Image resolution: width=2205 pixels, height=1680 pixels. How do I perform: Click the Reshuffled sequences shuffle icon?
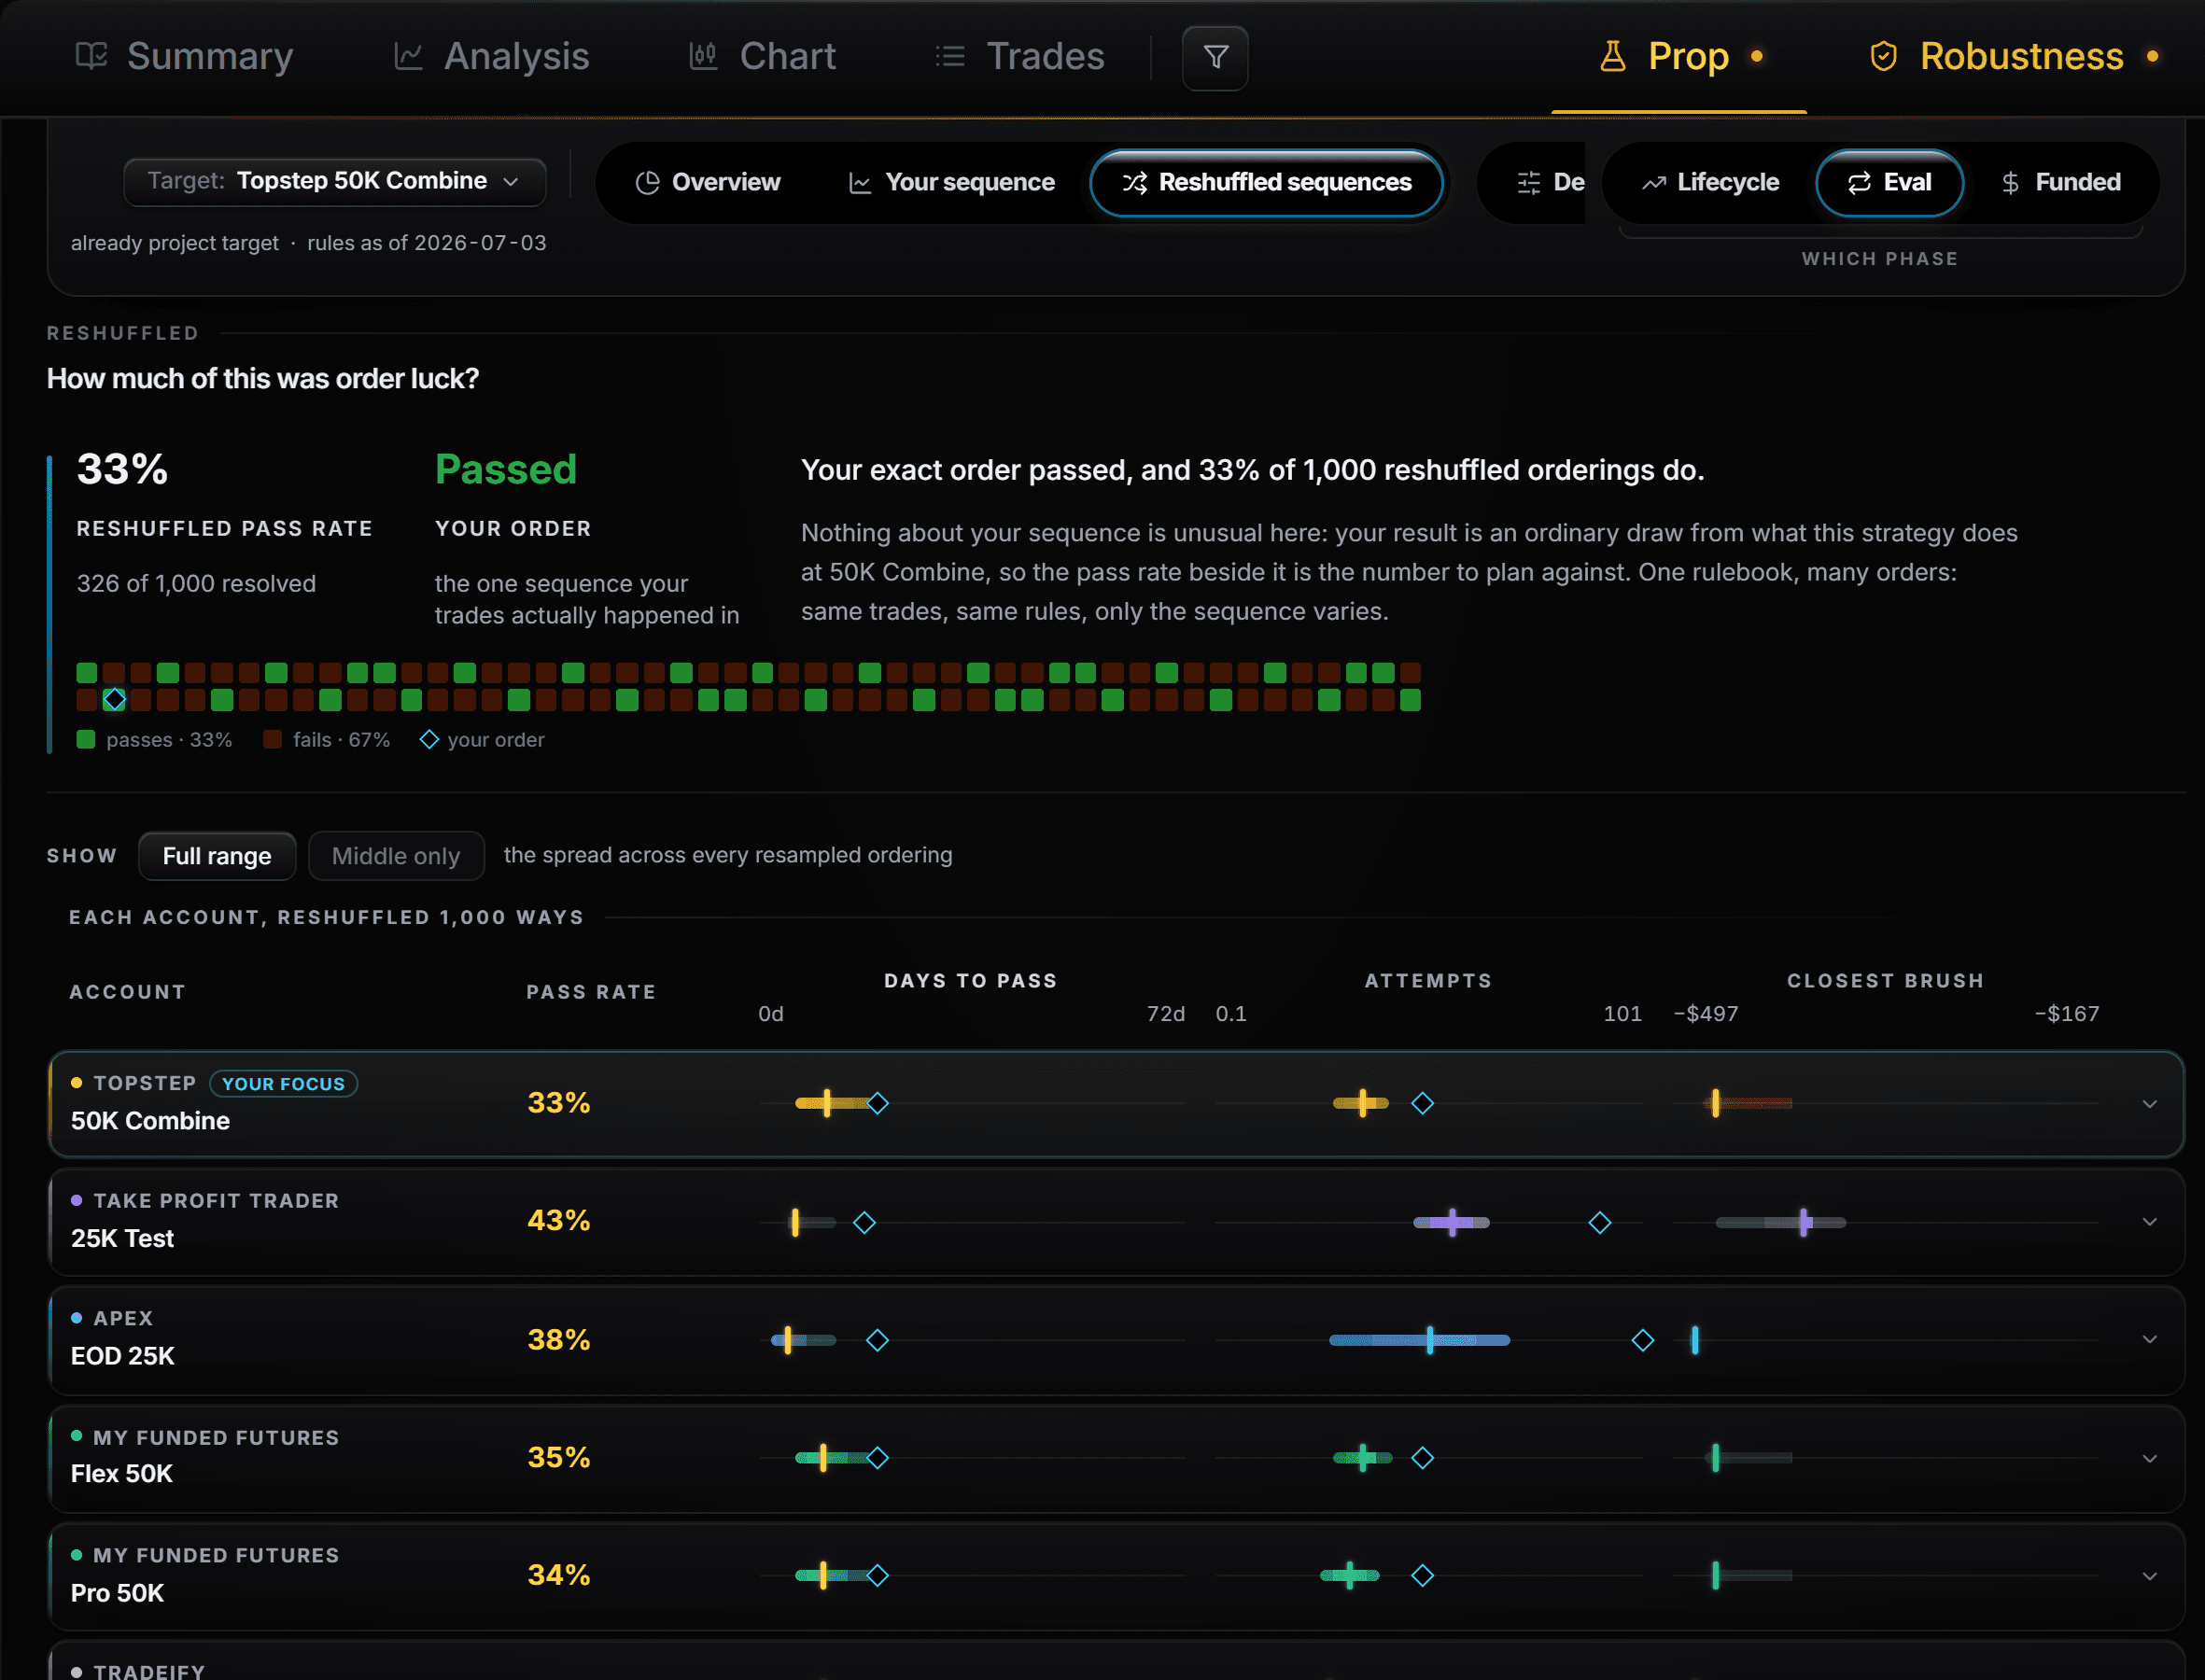tap(1135, 183)
